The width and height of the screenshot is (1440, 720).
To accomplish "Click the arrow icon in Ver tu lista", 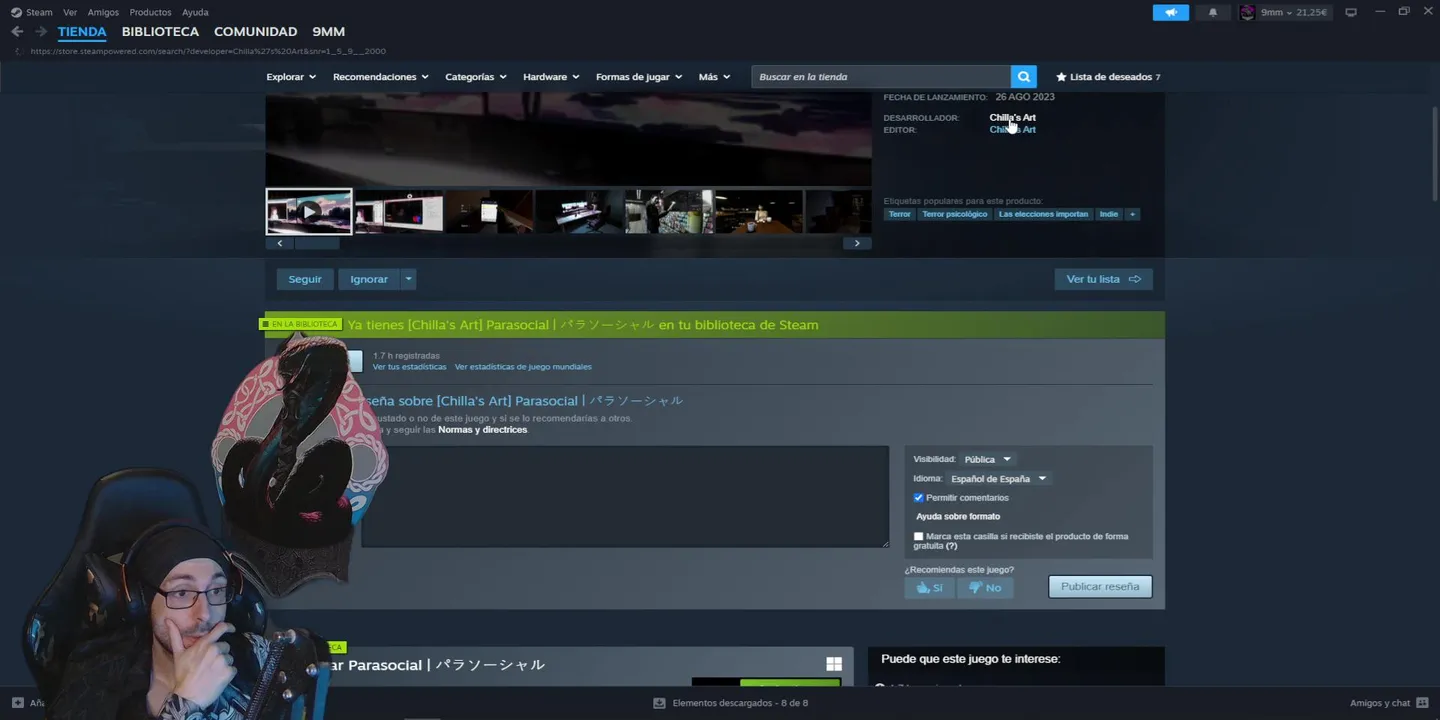I will tap(1134, 279).
